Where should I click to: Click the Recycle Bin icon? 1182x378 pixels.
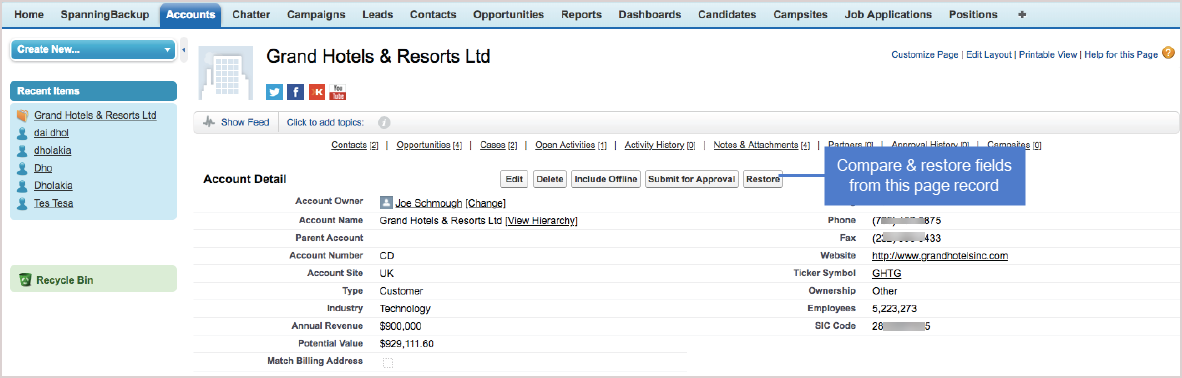(26, 280)
